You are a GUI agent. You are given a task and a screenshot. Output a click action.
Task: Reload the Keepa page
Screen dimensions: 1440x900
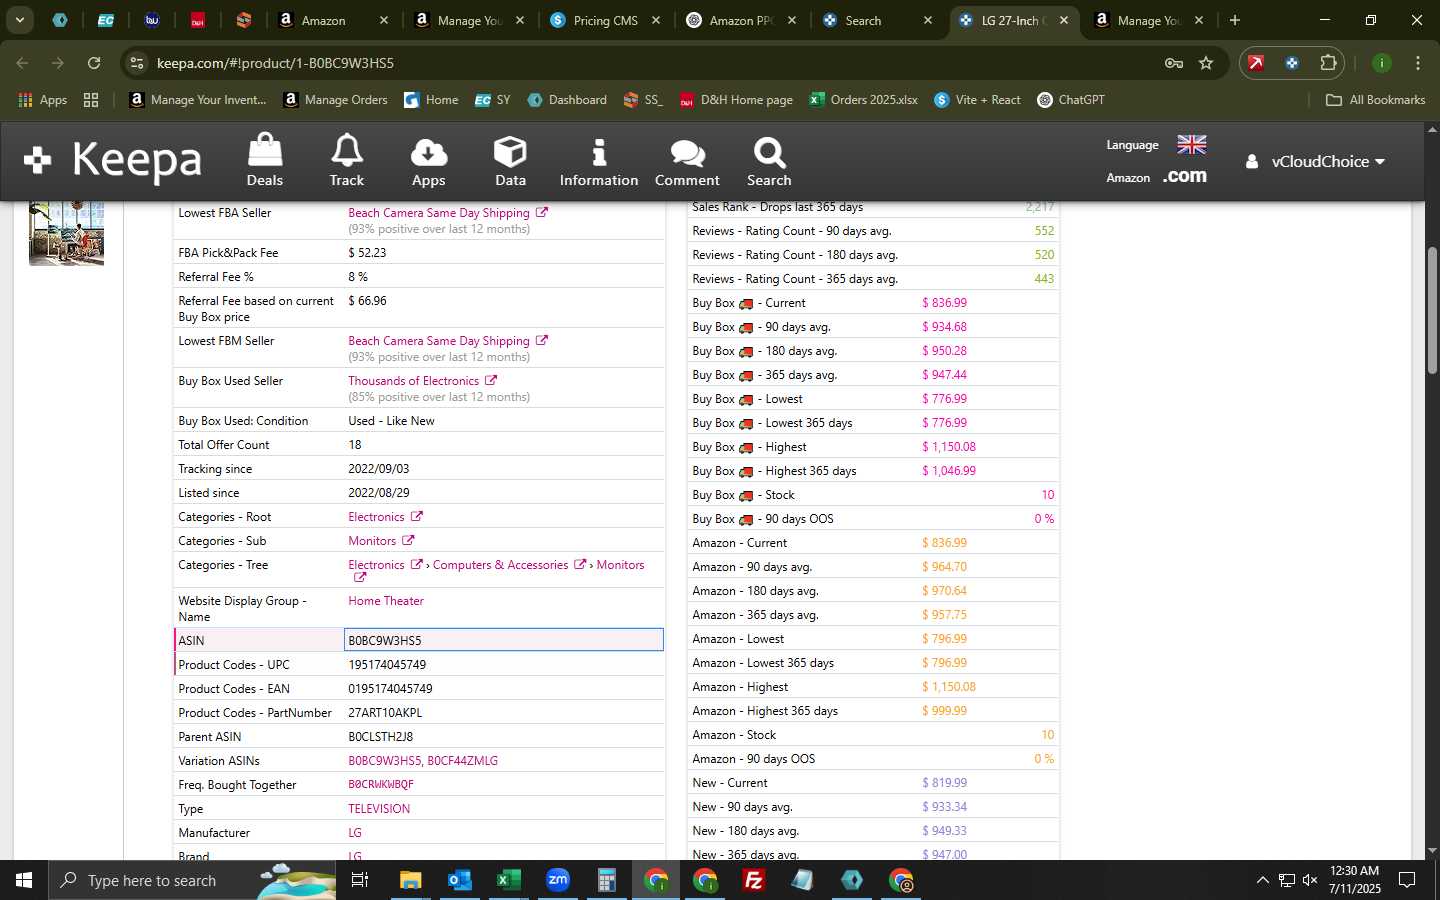click(x=94, y=63)
